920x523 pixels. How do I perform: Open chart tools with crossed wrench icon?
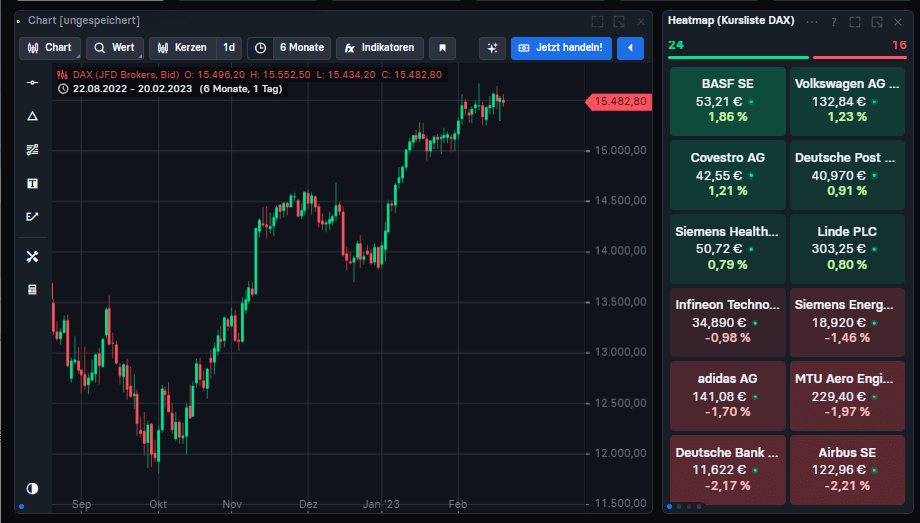pyautogui.click(x=32, y=257)
